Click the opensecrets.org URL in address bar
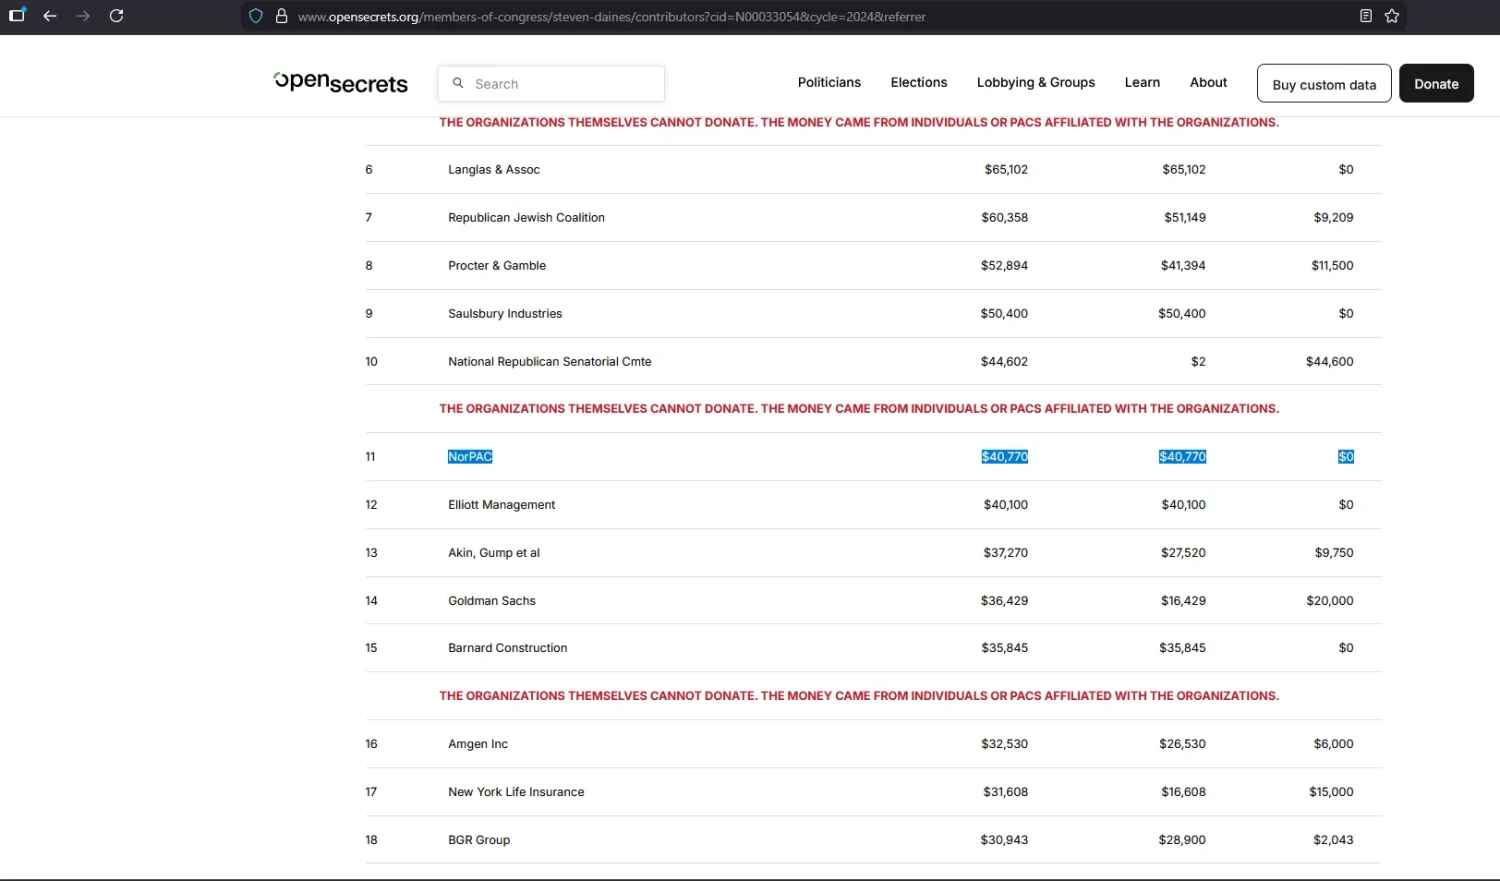This screenshot has height=881, width=1500. coord(612,17)
